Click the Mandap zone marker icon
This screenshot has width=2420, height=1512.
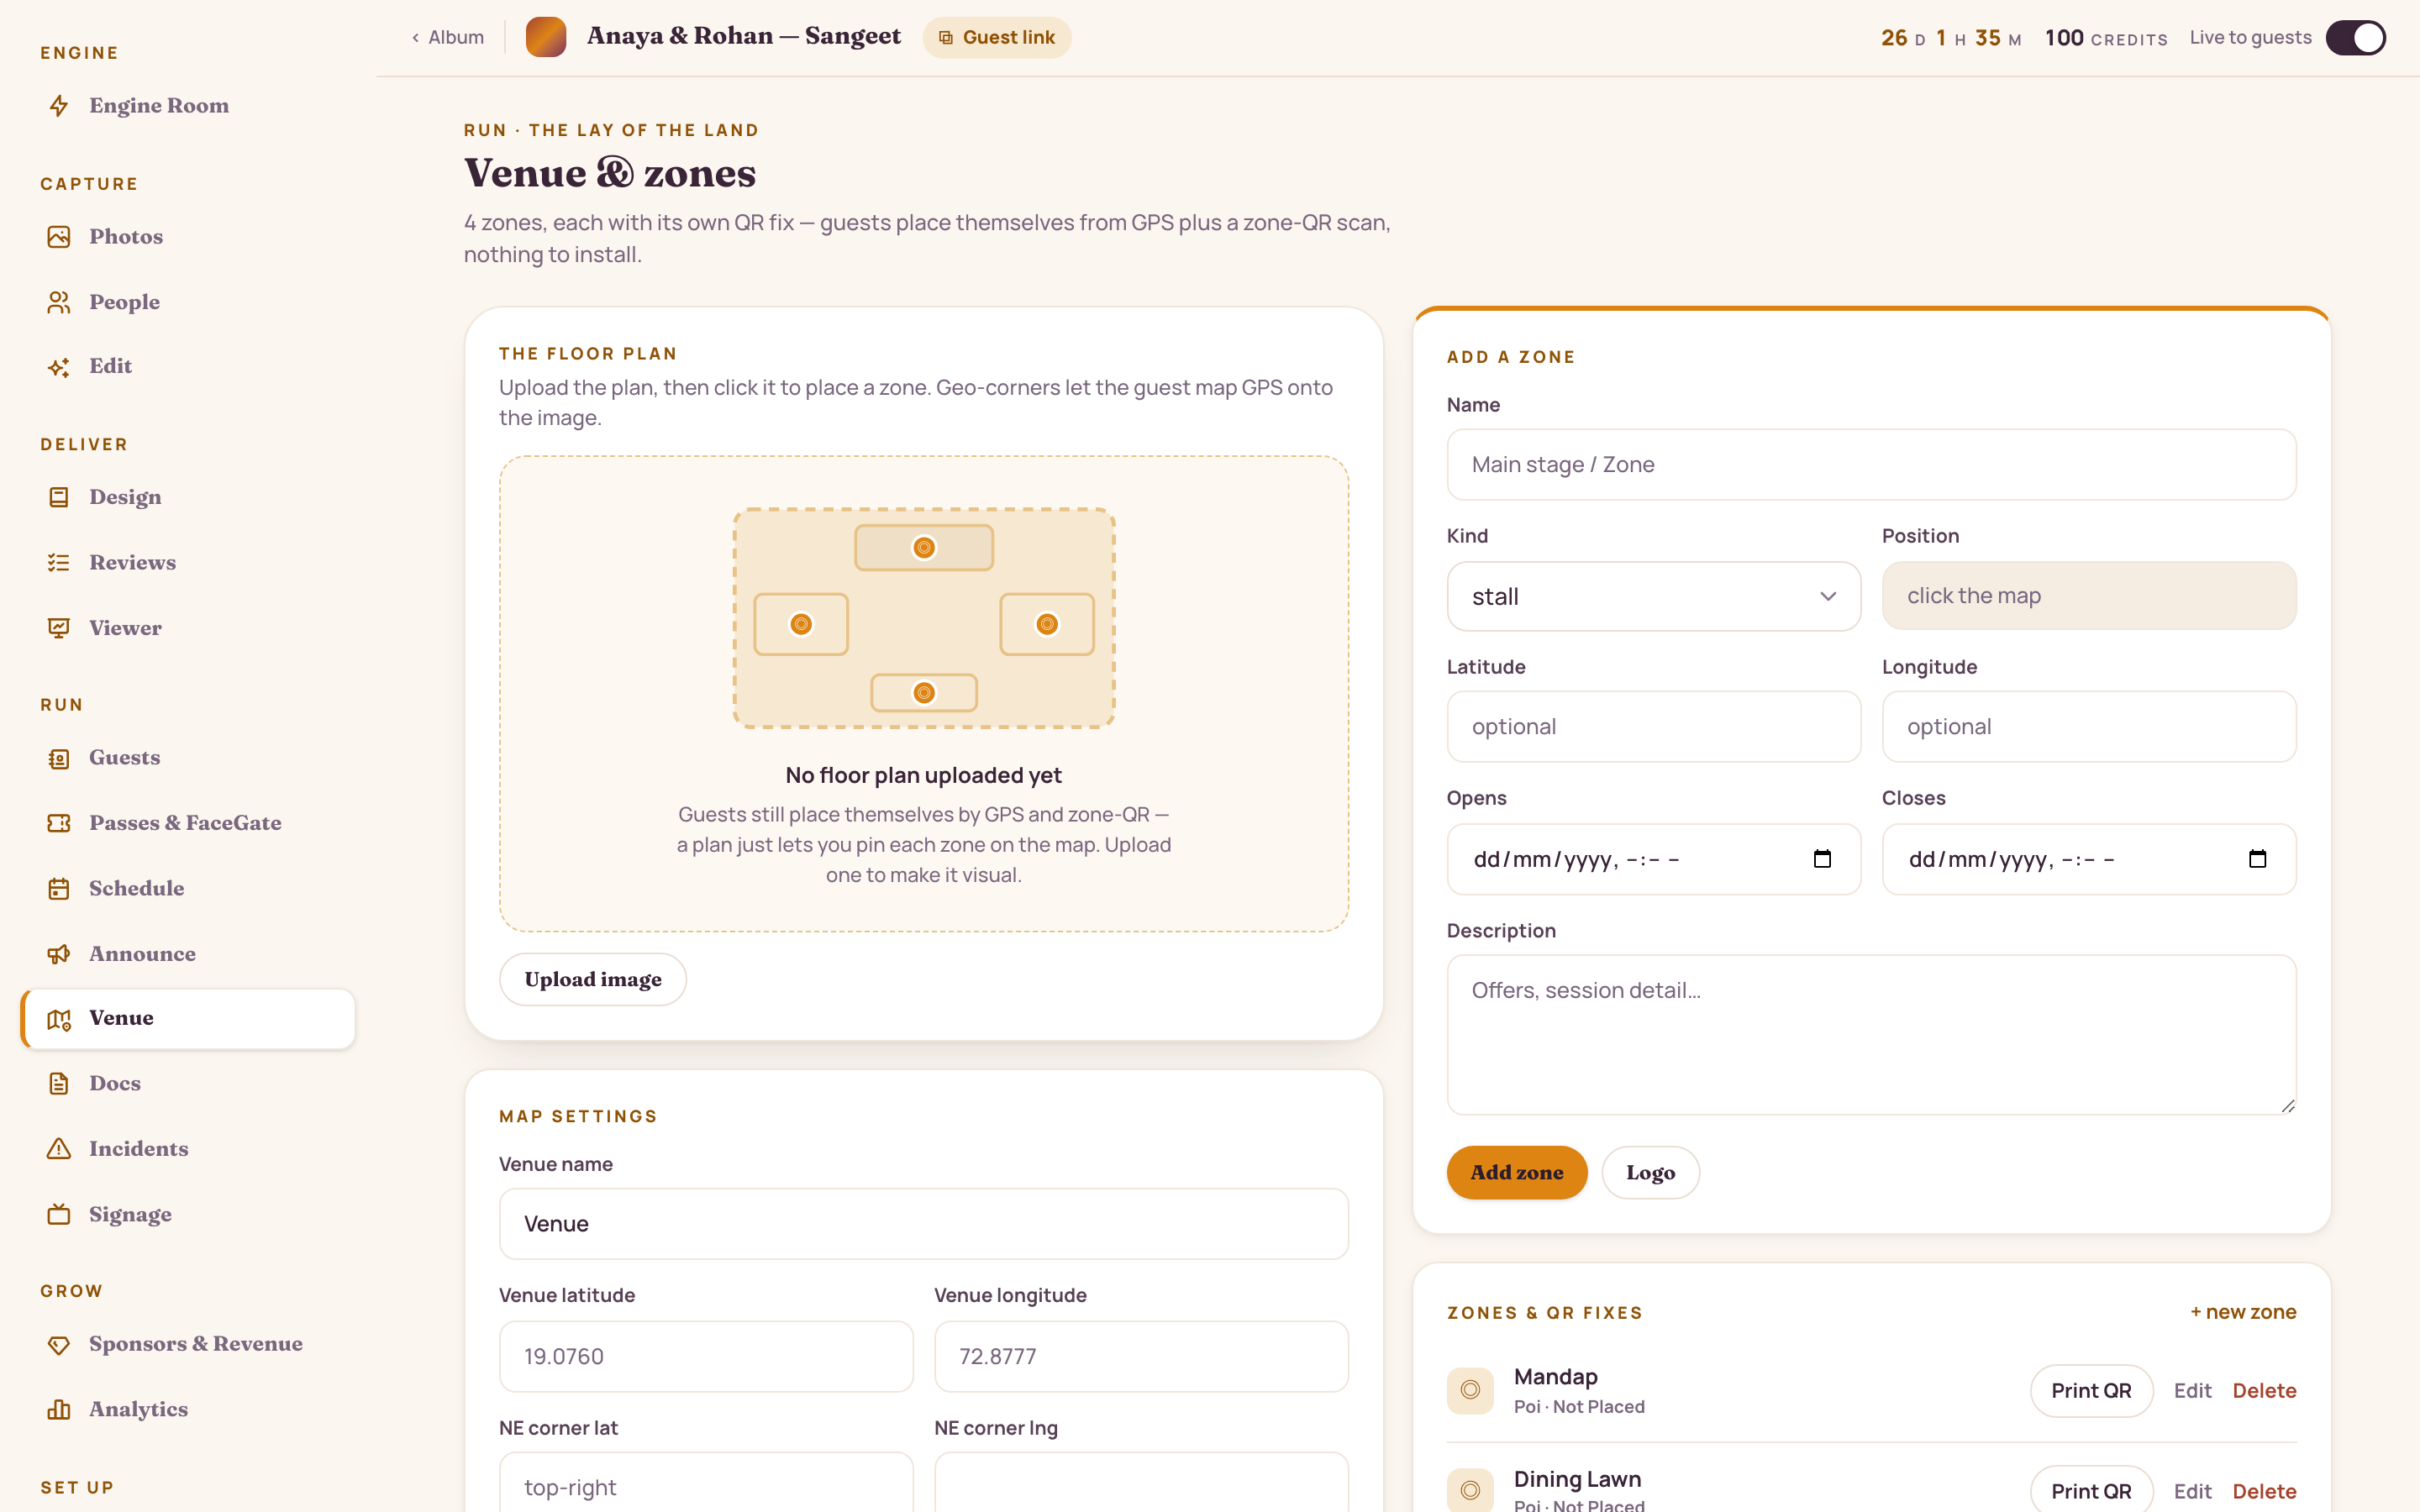point(1470,1390)
